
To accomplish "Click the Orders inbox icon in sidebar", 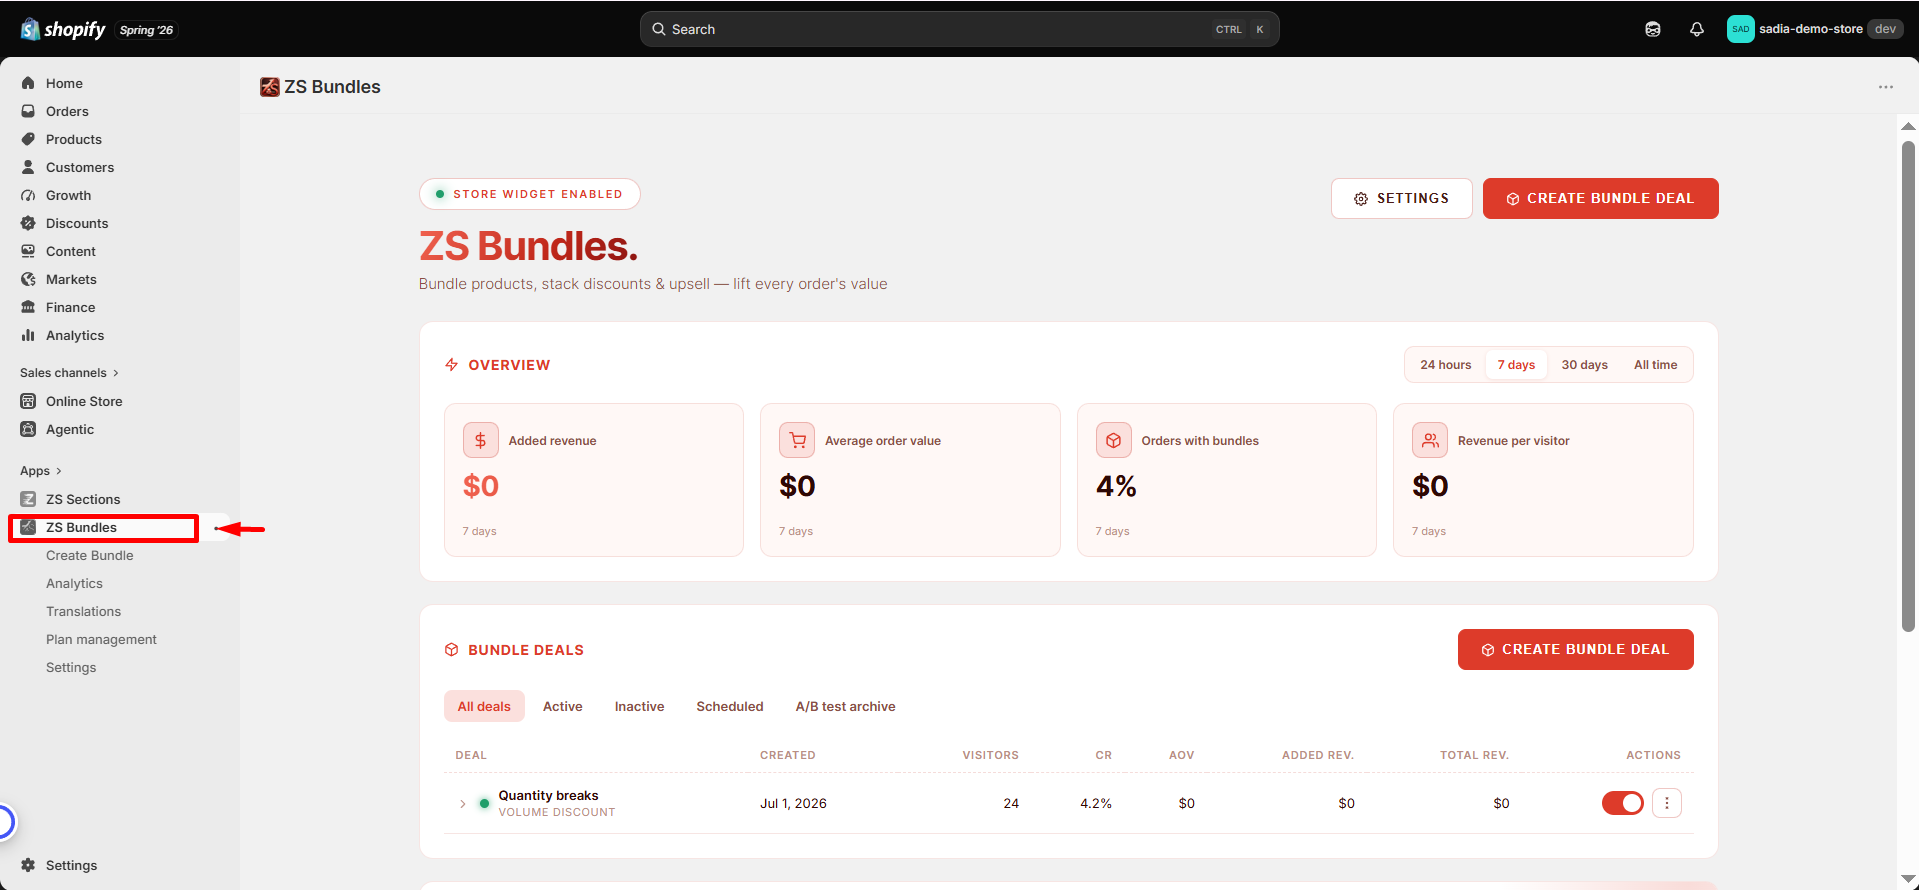I will (28, 111).
